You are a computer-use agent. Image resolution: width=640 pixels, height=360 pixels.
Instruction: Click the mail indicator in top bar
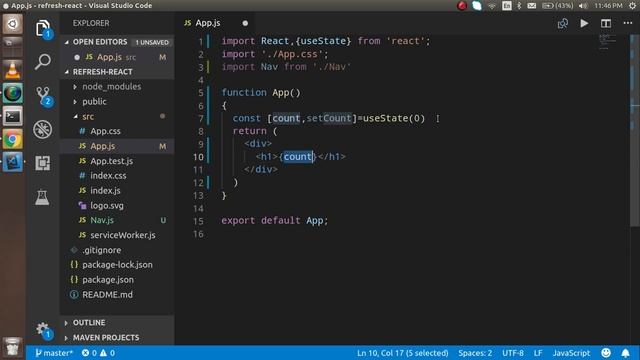click(531, 6)
